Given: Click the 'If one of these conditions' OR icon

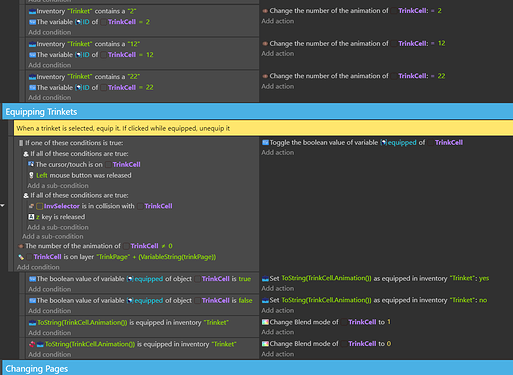Looking at the screenshot, I should pos(21,143).
